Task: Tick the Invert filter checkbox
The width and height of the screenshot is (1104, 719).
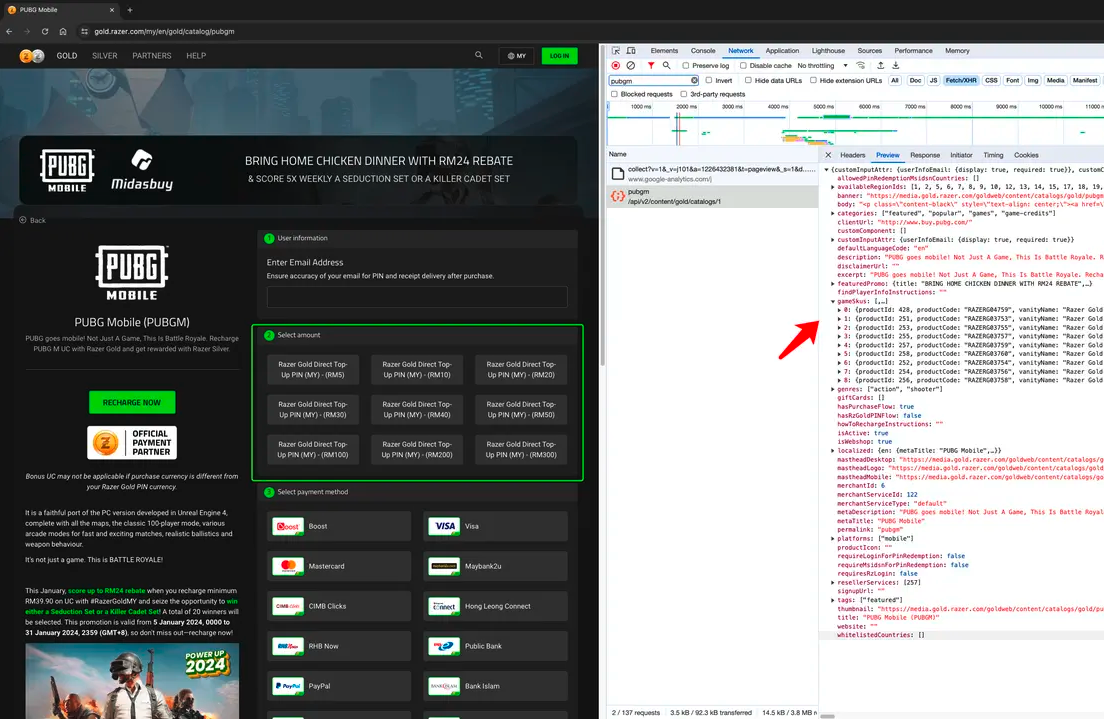Action: [x=709, y=80]
